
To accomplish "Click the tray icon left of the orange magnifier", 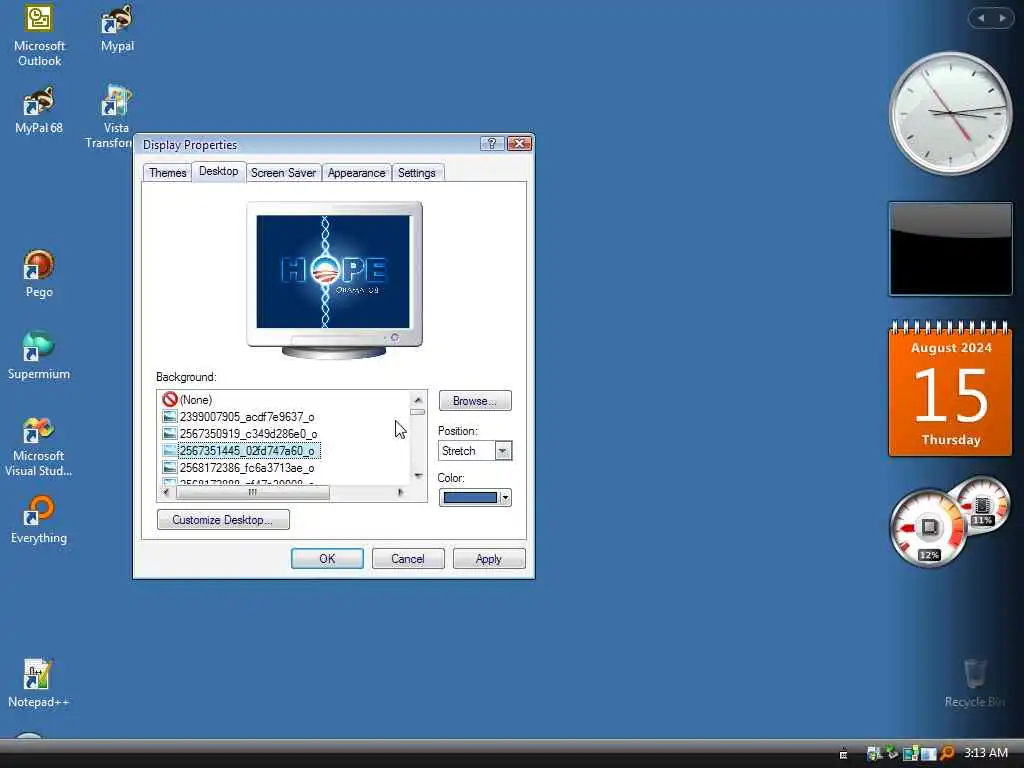I will (x=929, y=754).
